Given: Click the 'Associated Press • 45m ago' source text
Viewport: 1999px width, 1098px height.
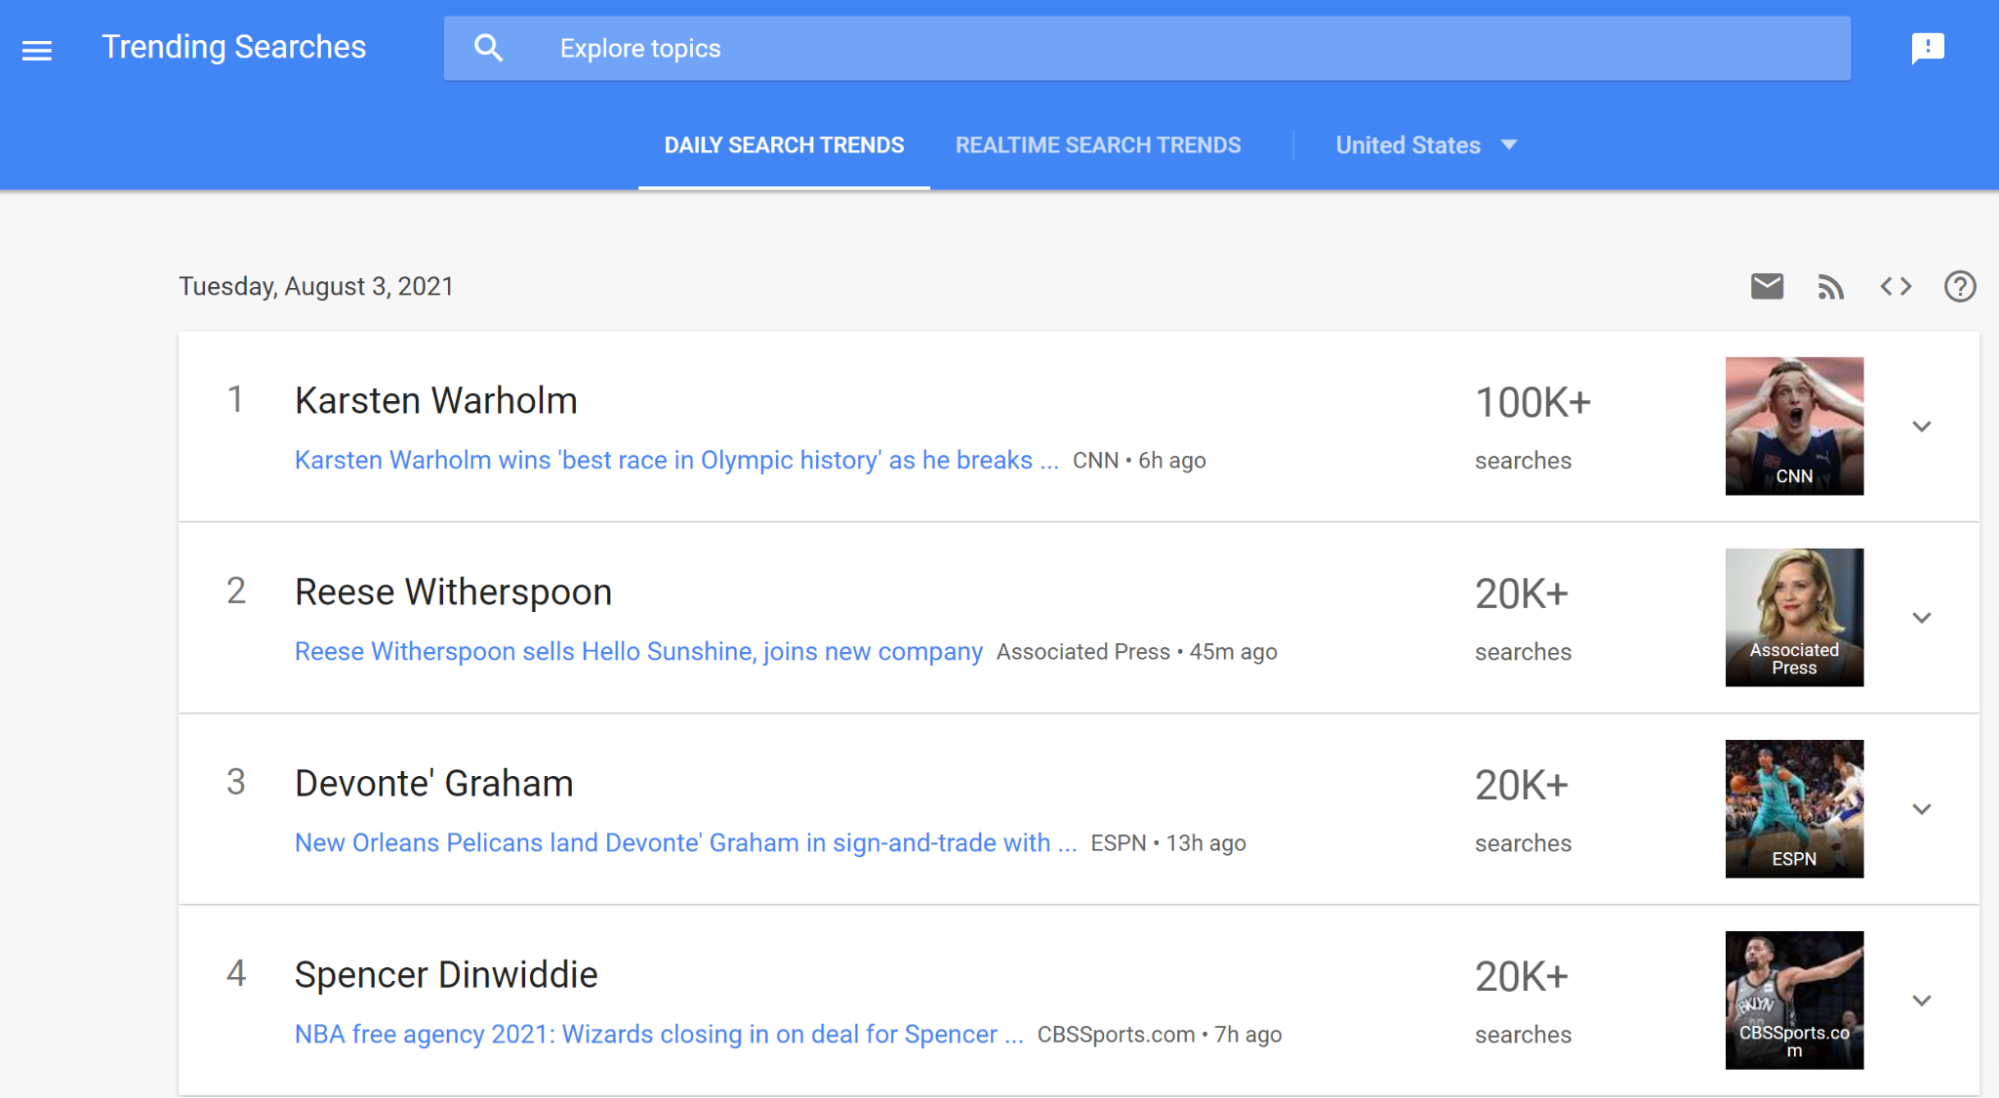Looking at the screenshot, I should (1137, 651).
